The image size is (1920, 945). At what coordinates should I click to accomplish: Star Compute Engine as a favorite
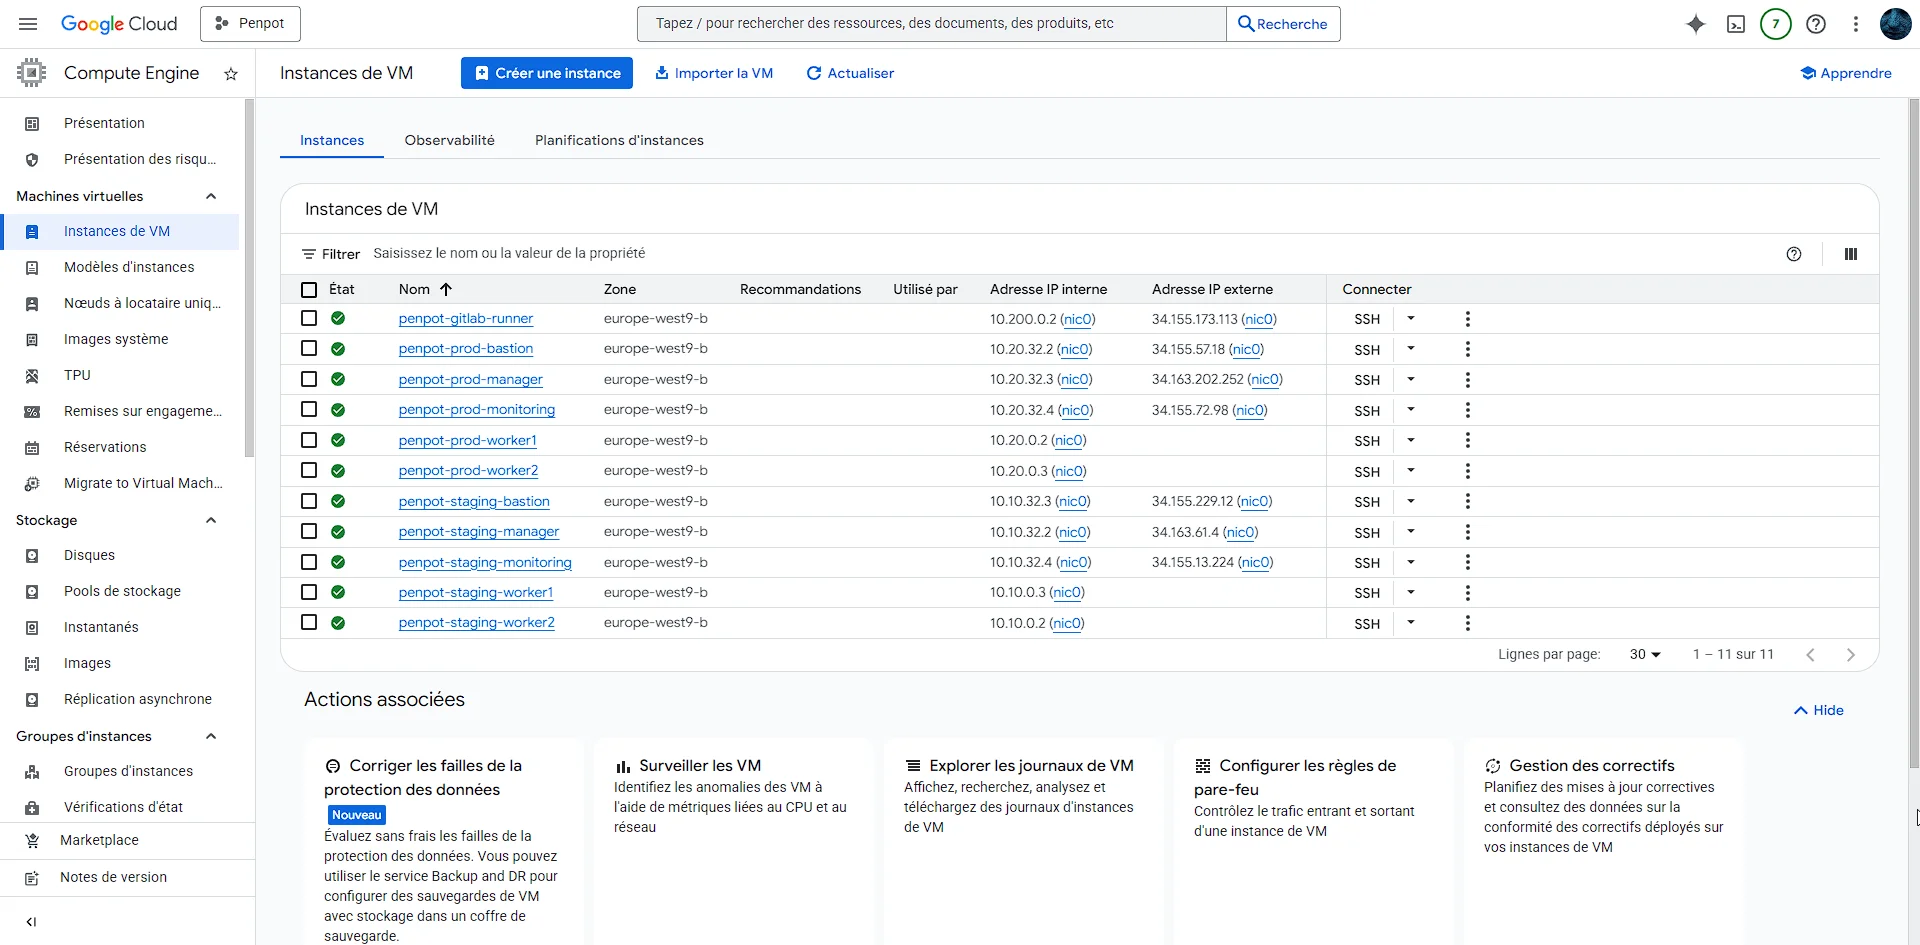point(231,73)
